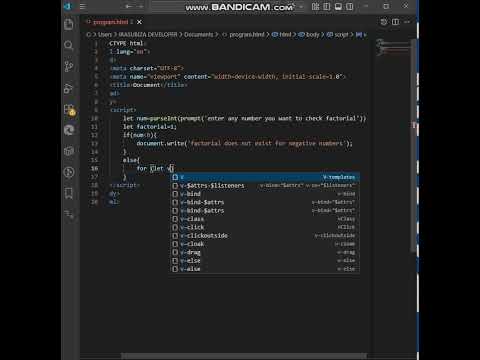Open the Extensions view with warning badge

click(x=69, y=109)
